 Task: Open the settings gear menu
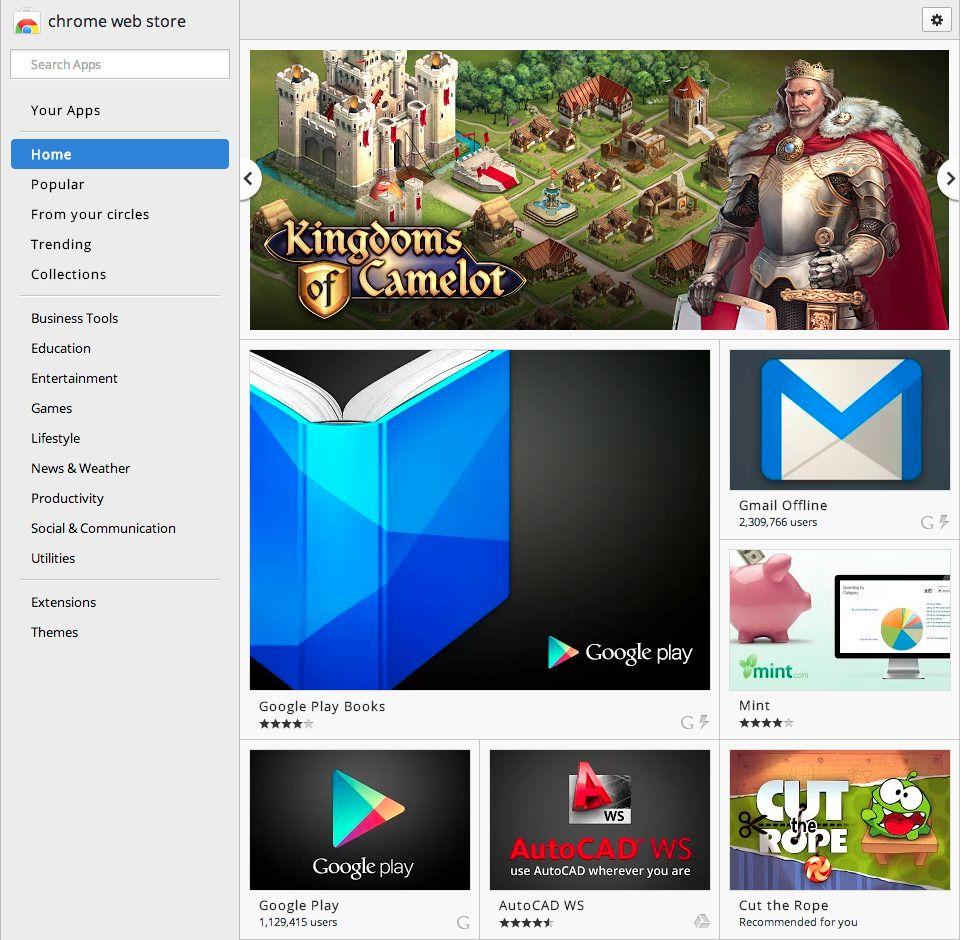[x=936, y=20]
